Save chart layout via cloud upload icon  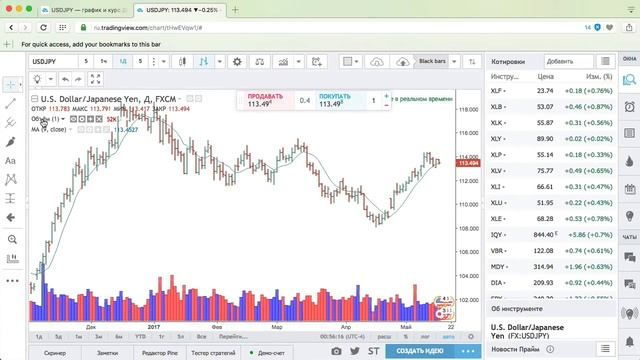click(402, 62)
